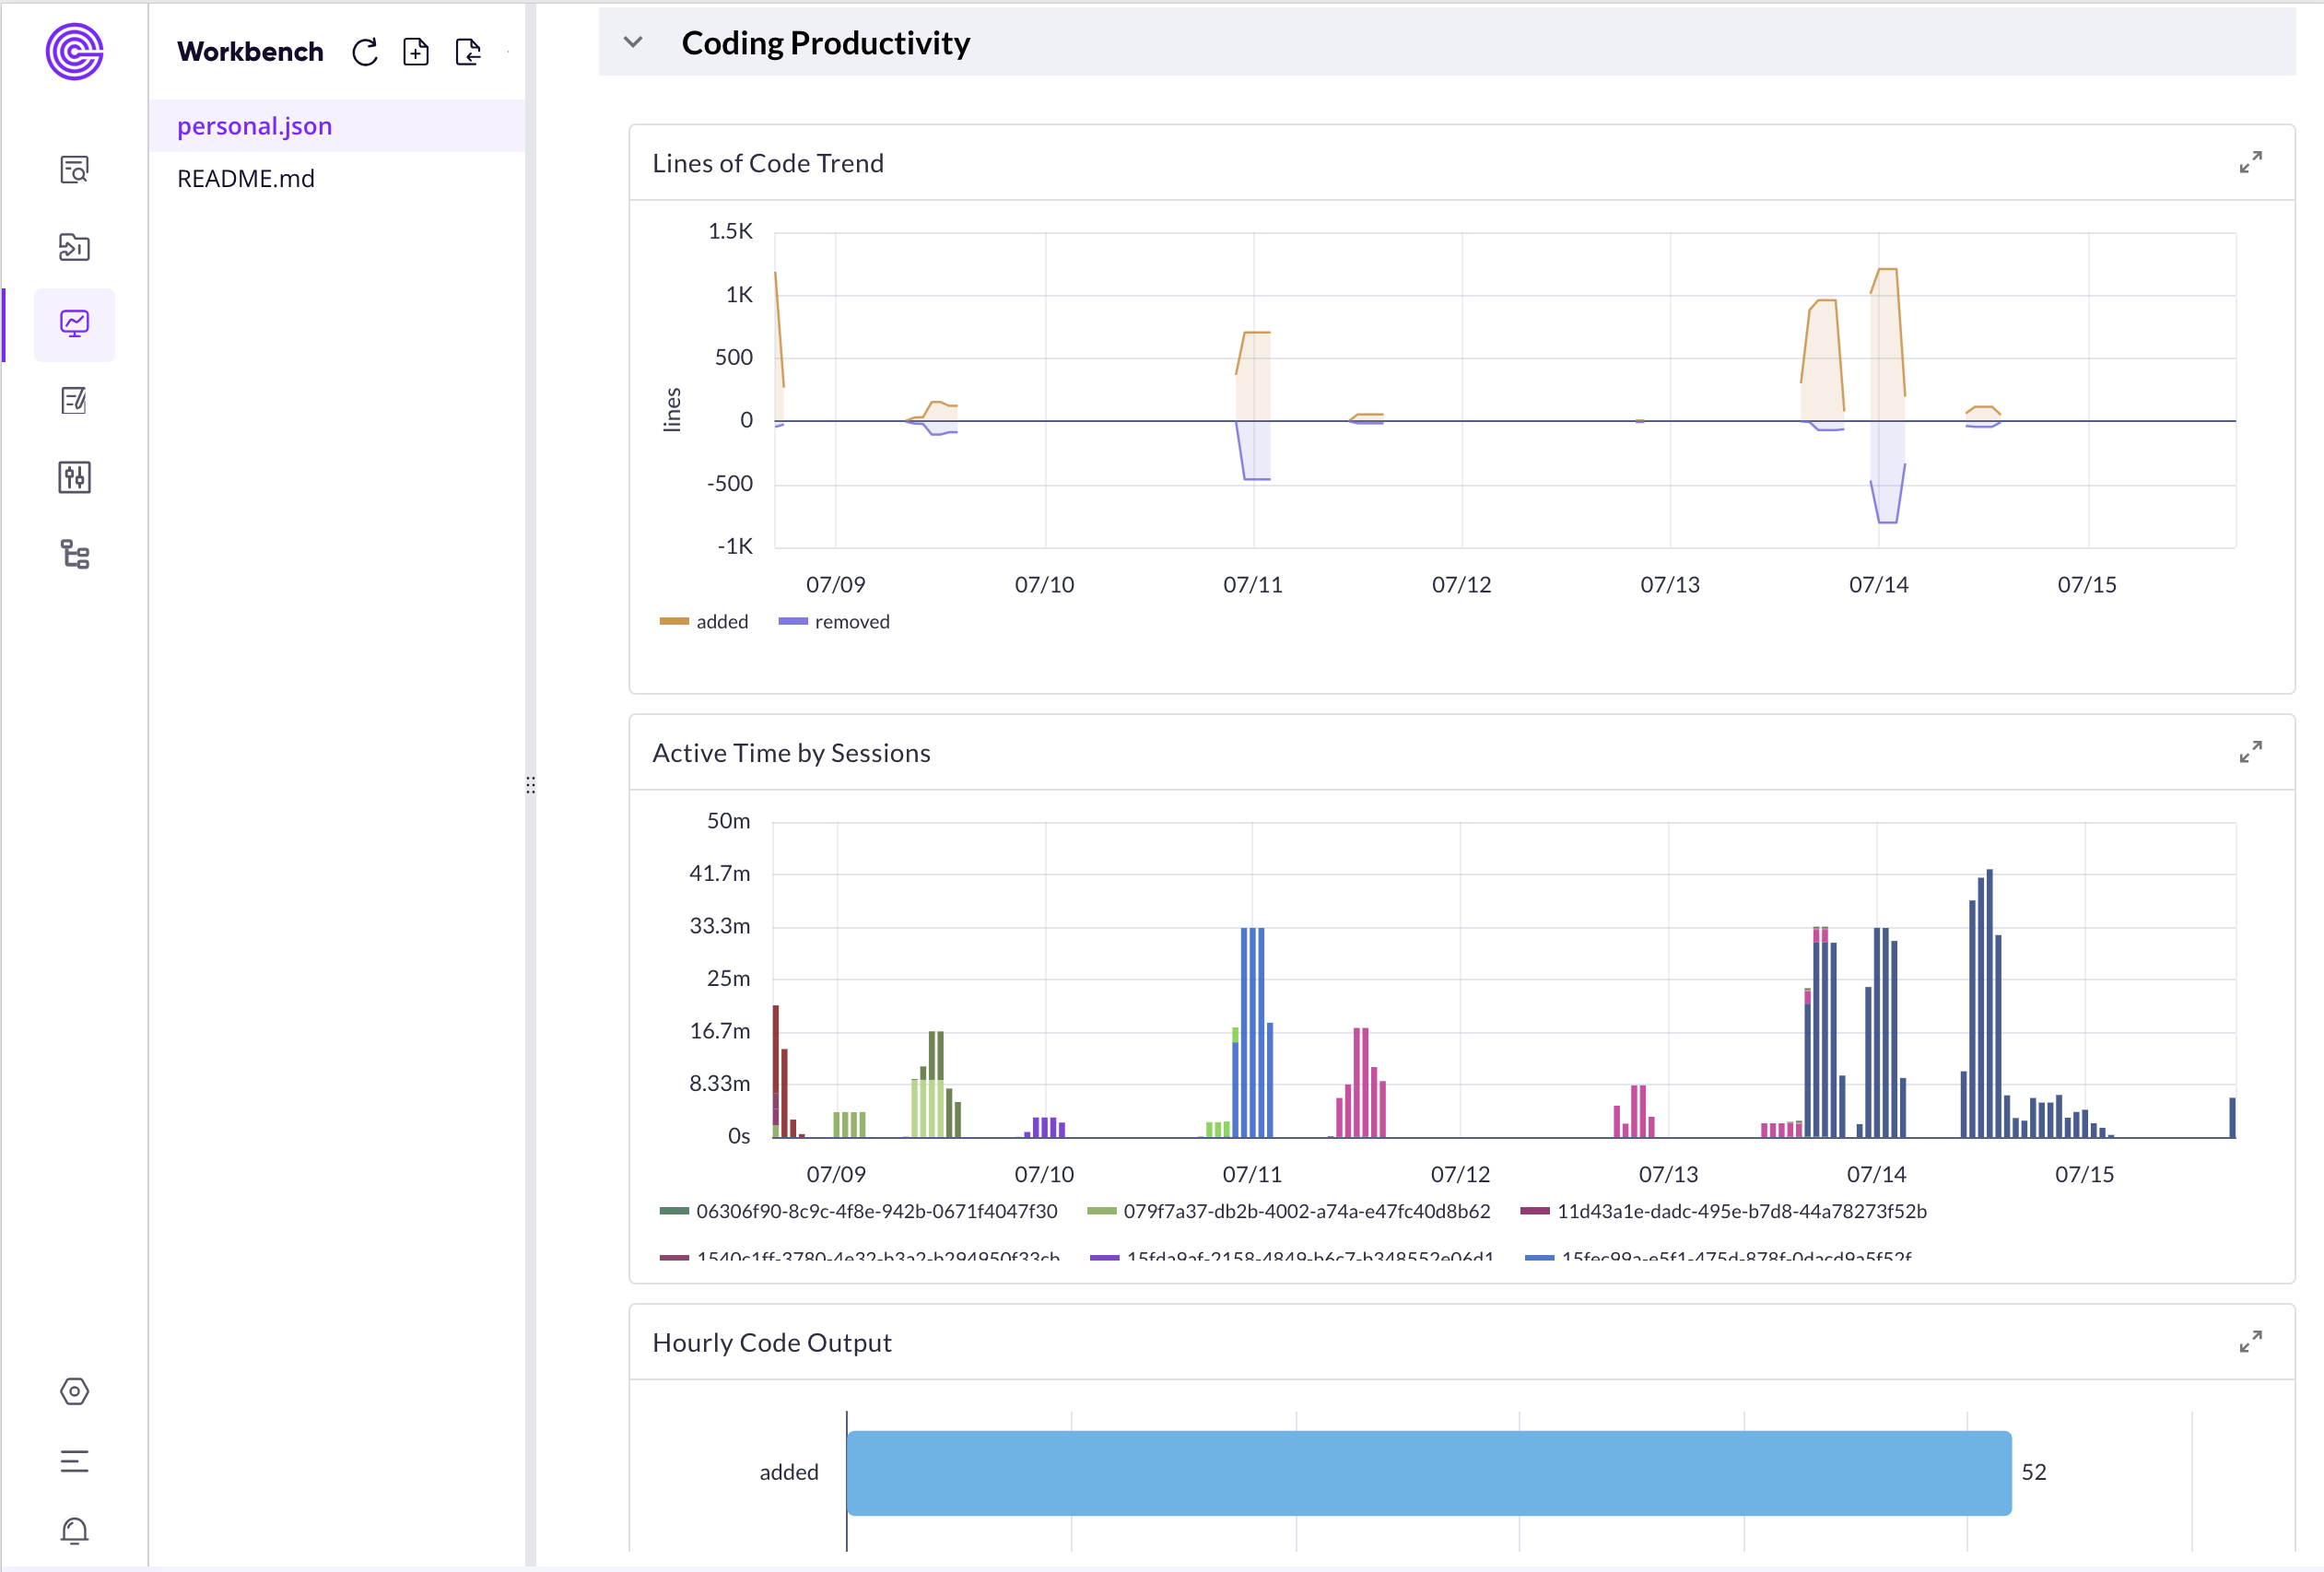Open the file search panel icon
Screen dimensions: 2324x1572
click(x=74, y=170)
